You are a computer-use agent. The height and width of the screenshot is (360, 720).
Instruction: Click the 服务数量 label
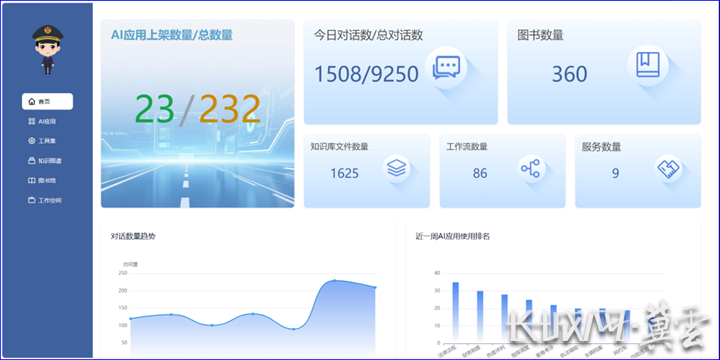pyautogui.click(x=602, y=147)
